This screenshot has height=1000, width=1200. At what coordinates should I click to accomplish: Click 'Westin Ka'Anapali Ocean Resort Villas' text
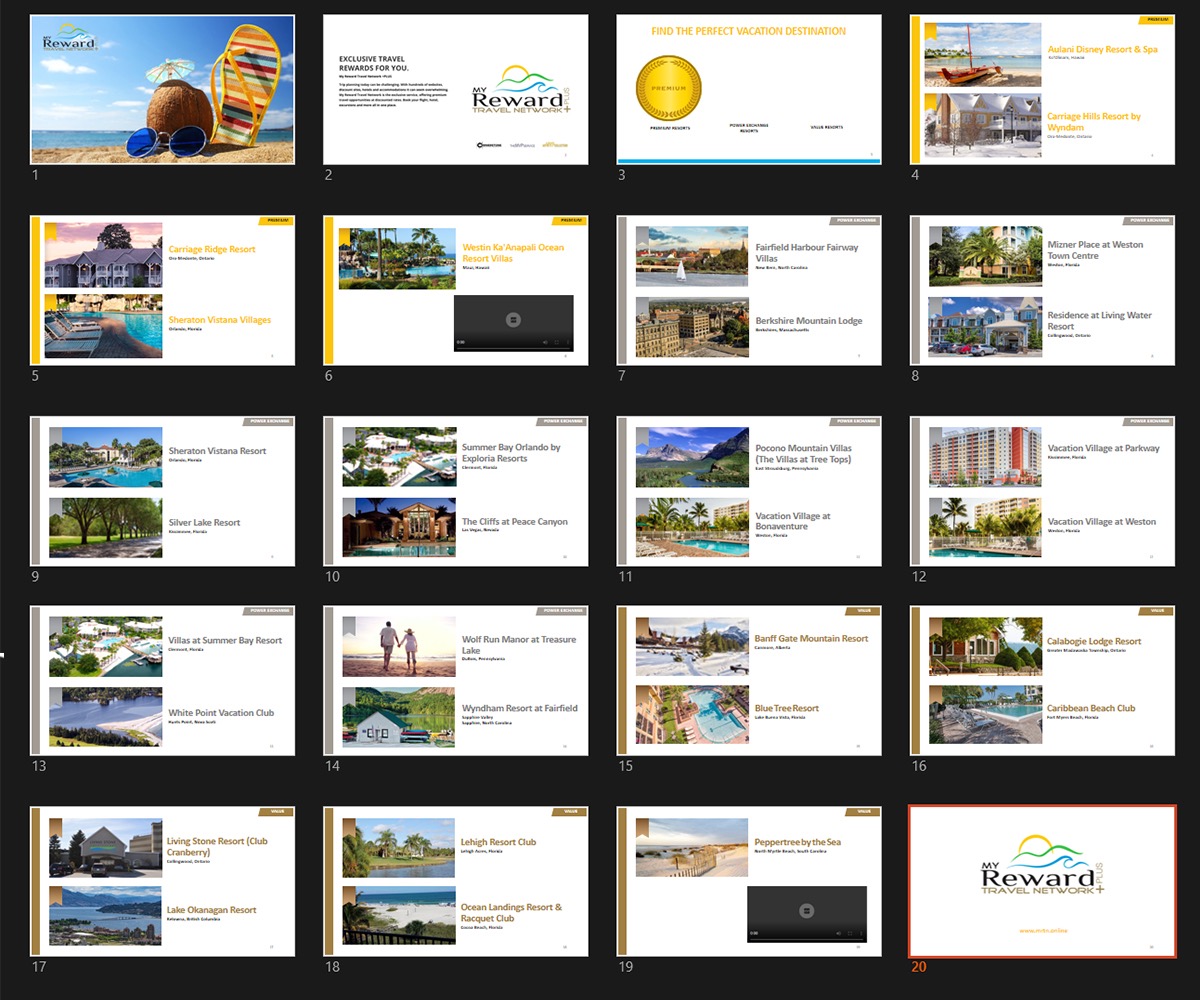click(x=513, y=252)
